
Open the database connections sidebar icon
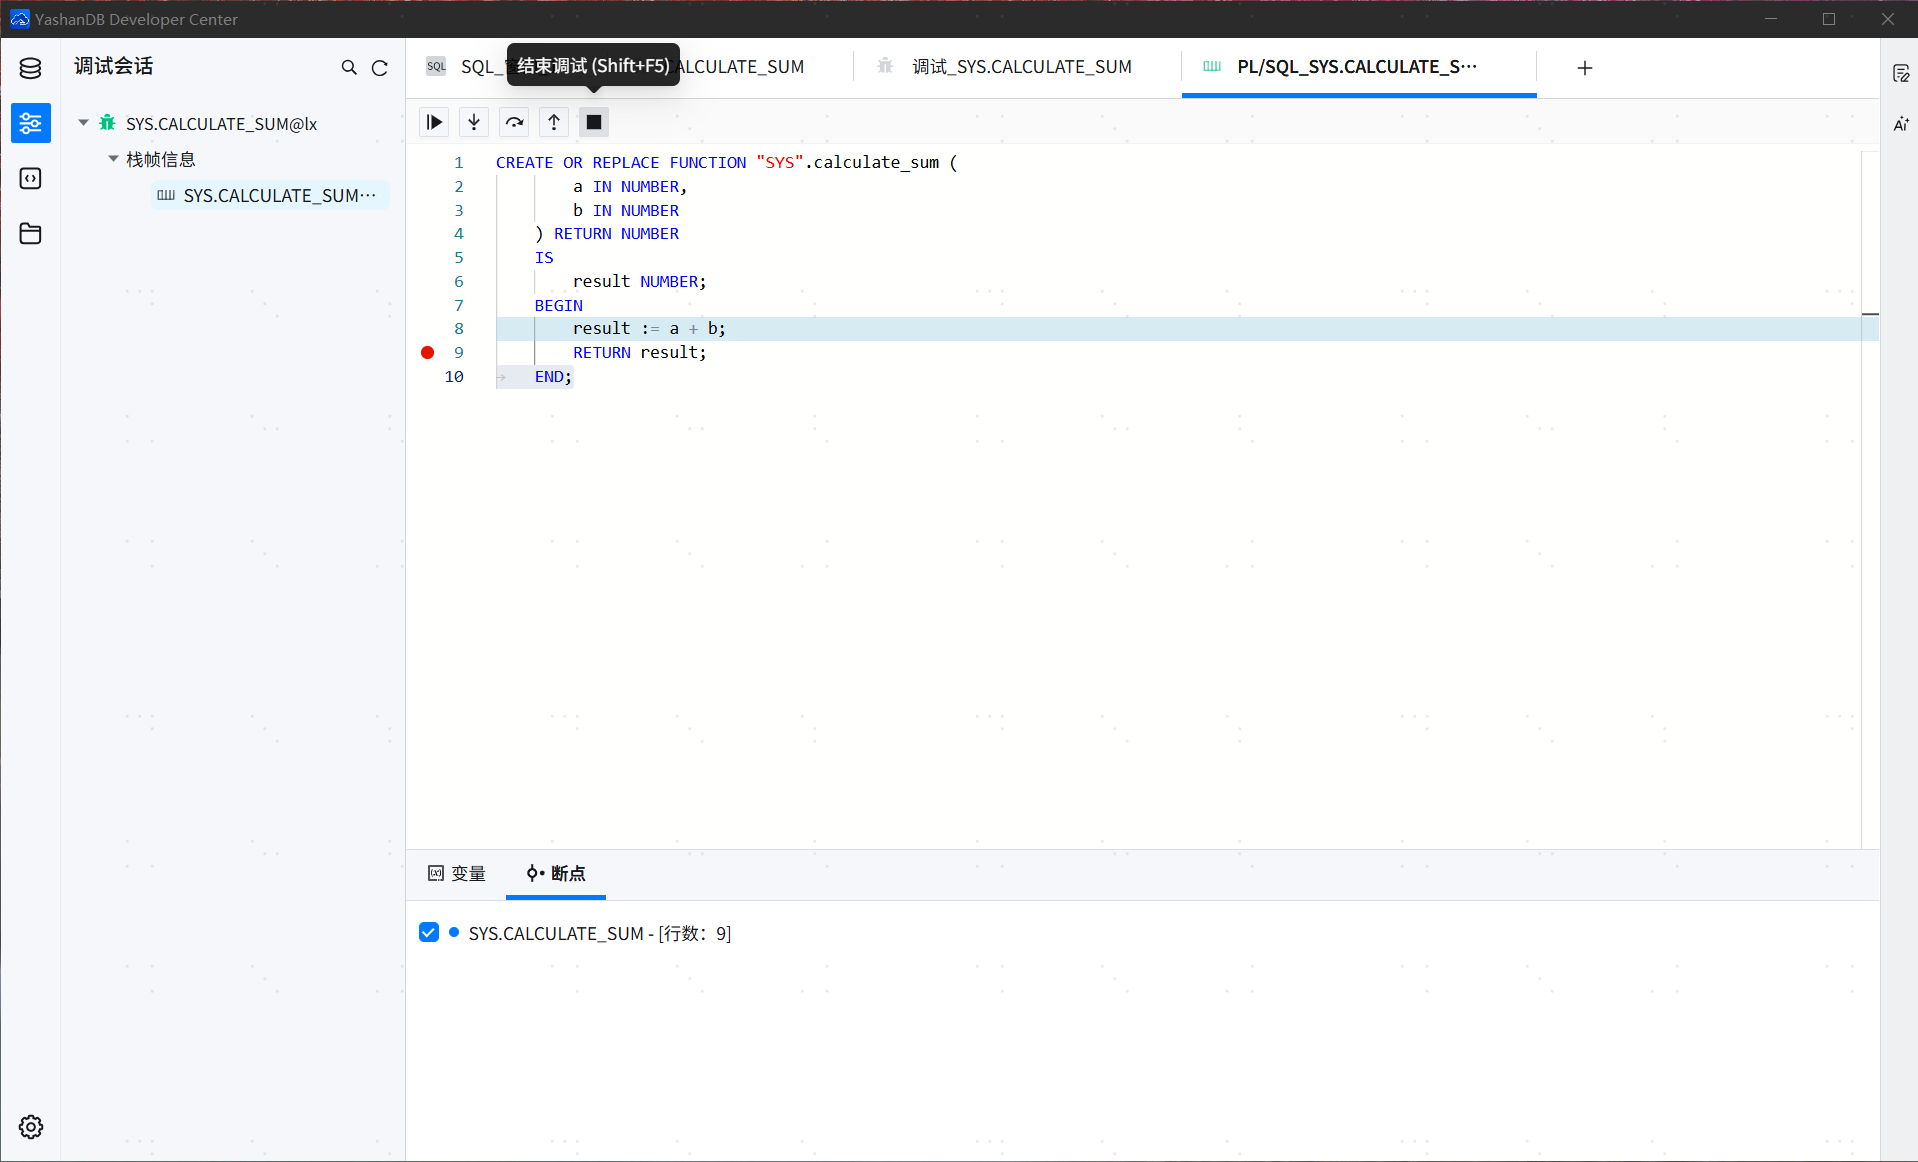point(30,68)
